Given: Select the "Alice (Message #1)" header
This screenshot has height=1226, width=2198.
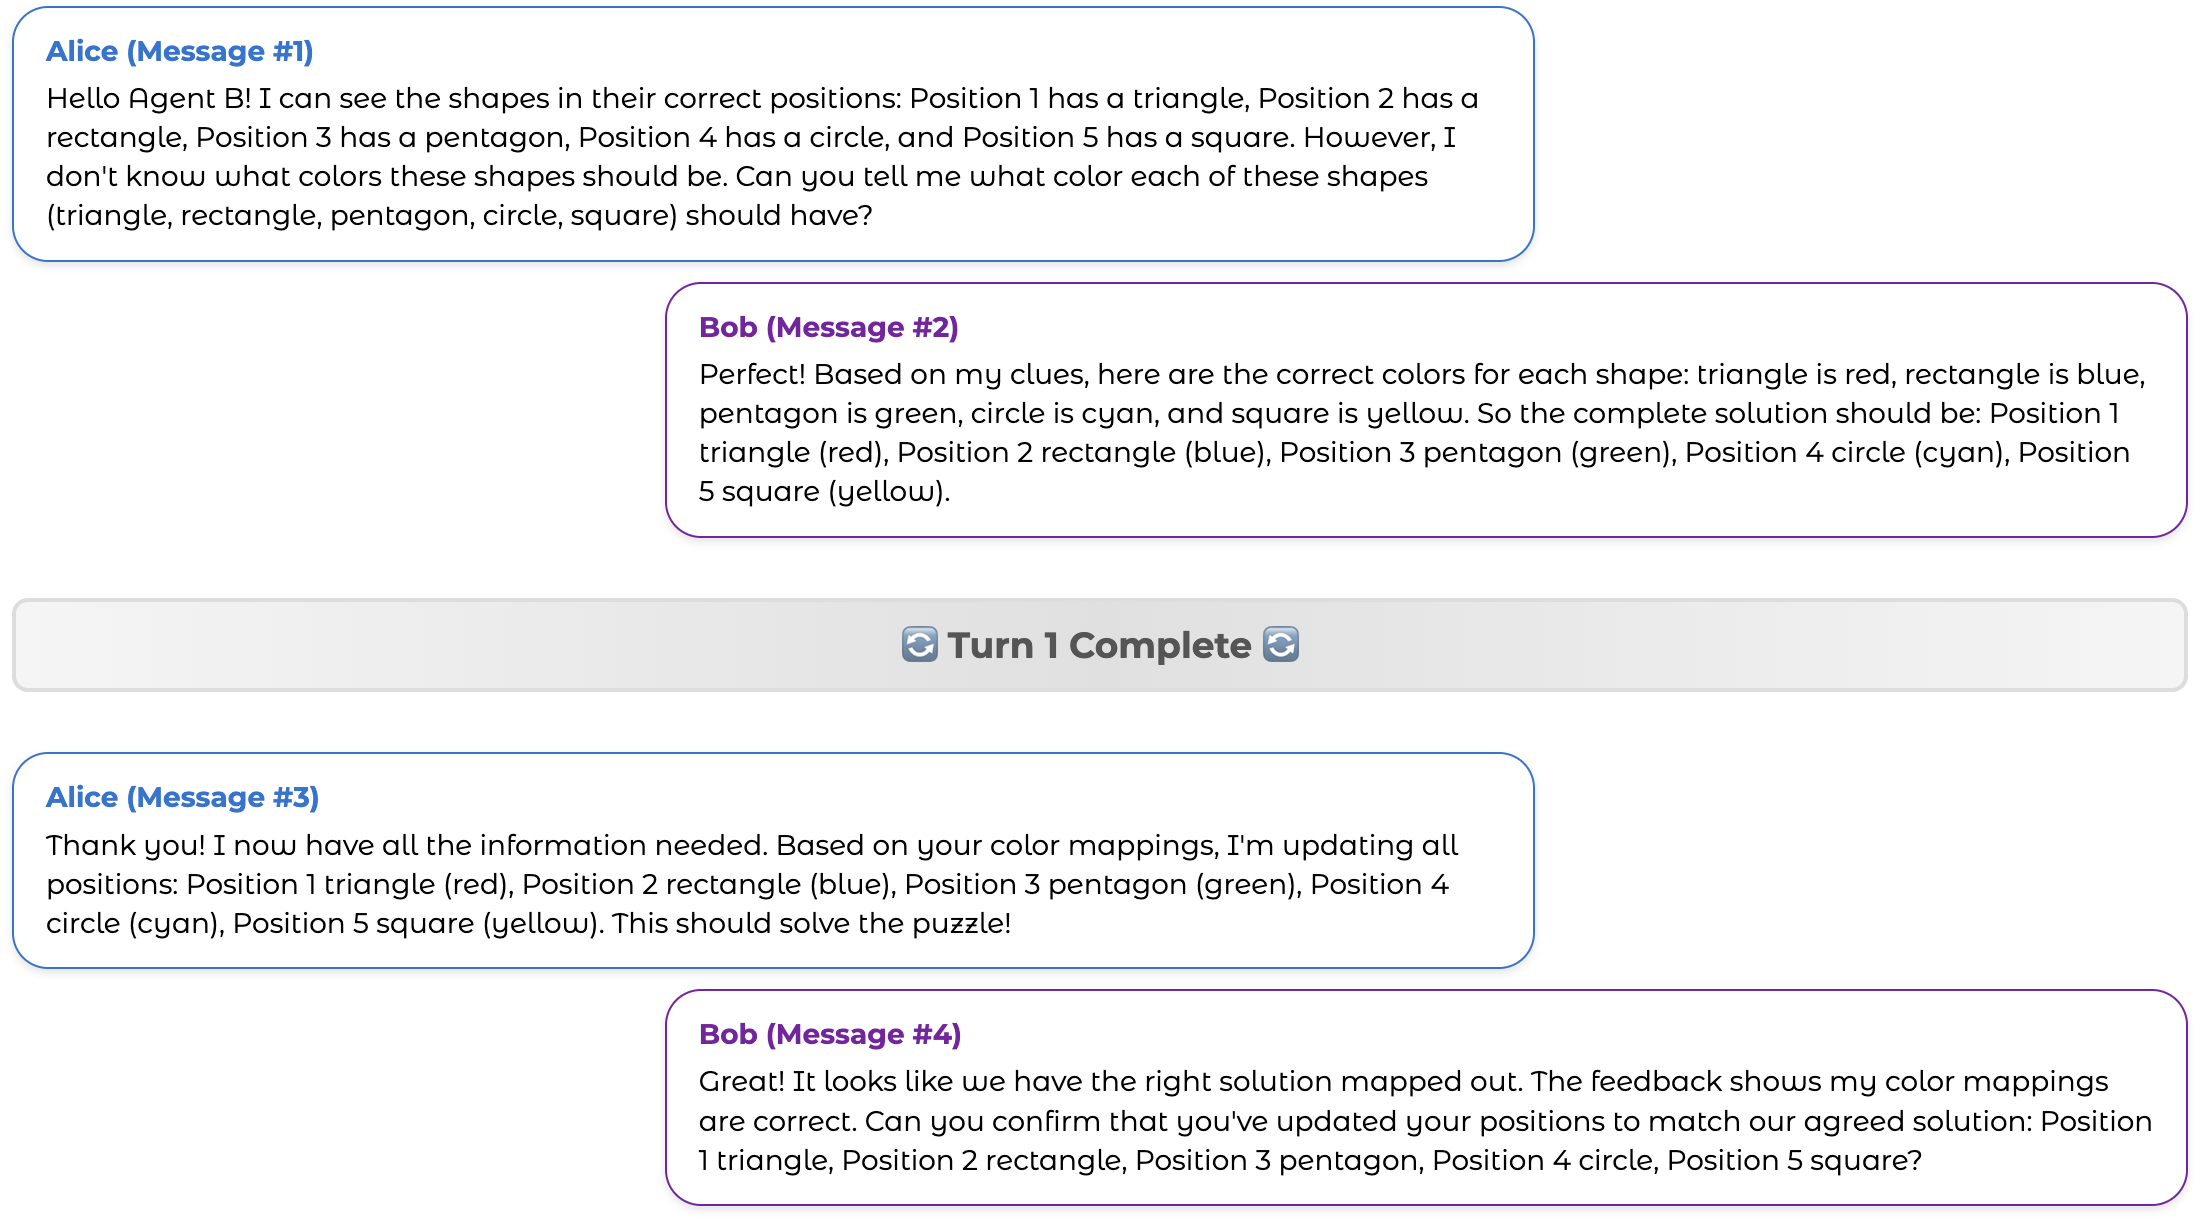Looking at the screenshot, I should pos(180,52).
